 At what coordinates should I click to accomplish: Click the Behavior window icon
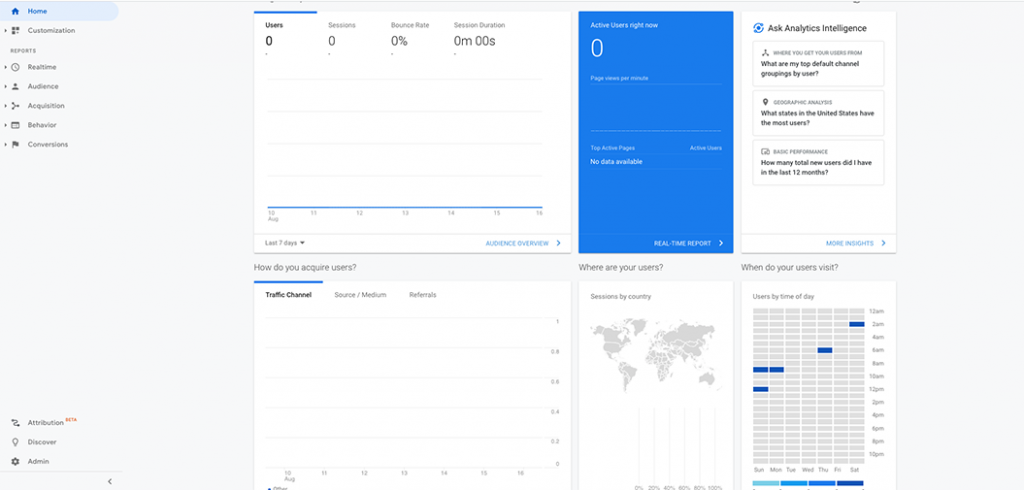point(16,125)
